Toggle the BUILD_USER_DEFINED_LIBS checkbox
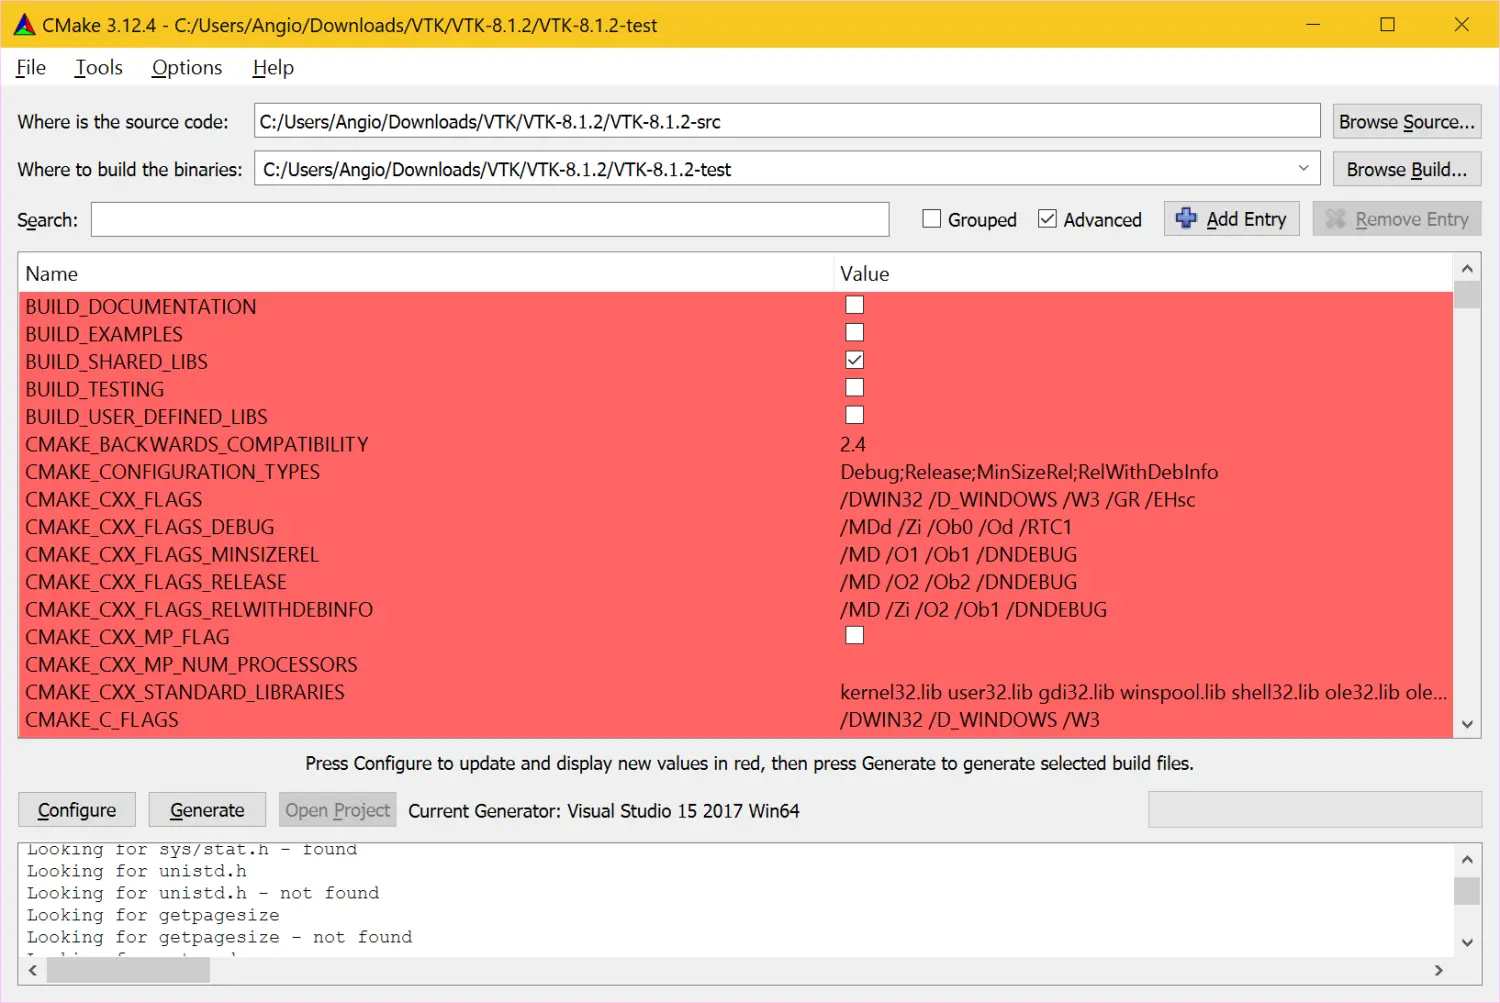 854,415
